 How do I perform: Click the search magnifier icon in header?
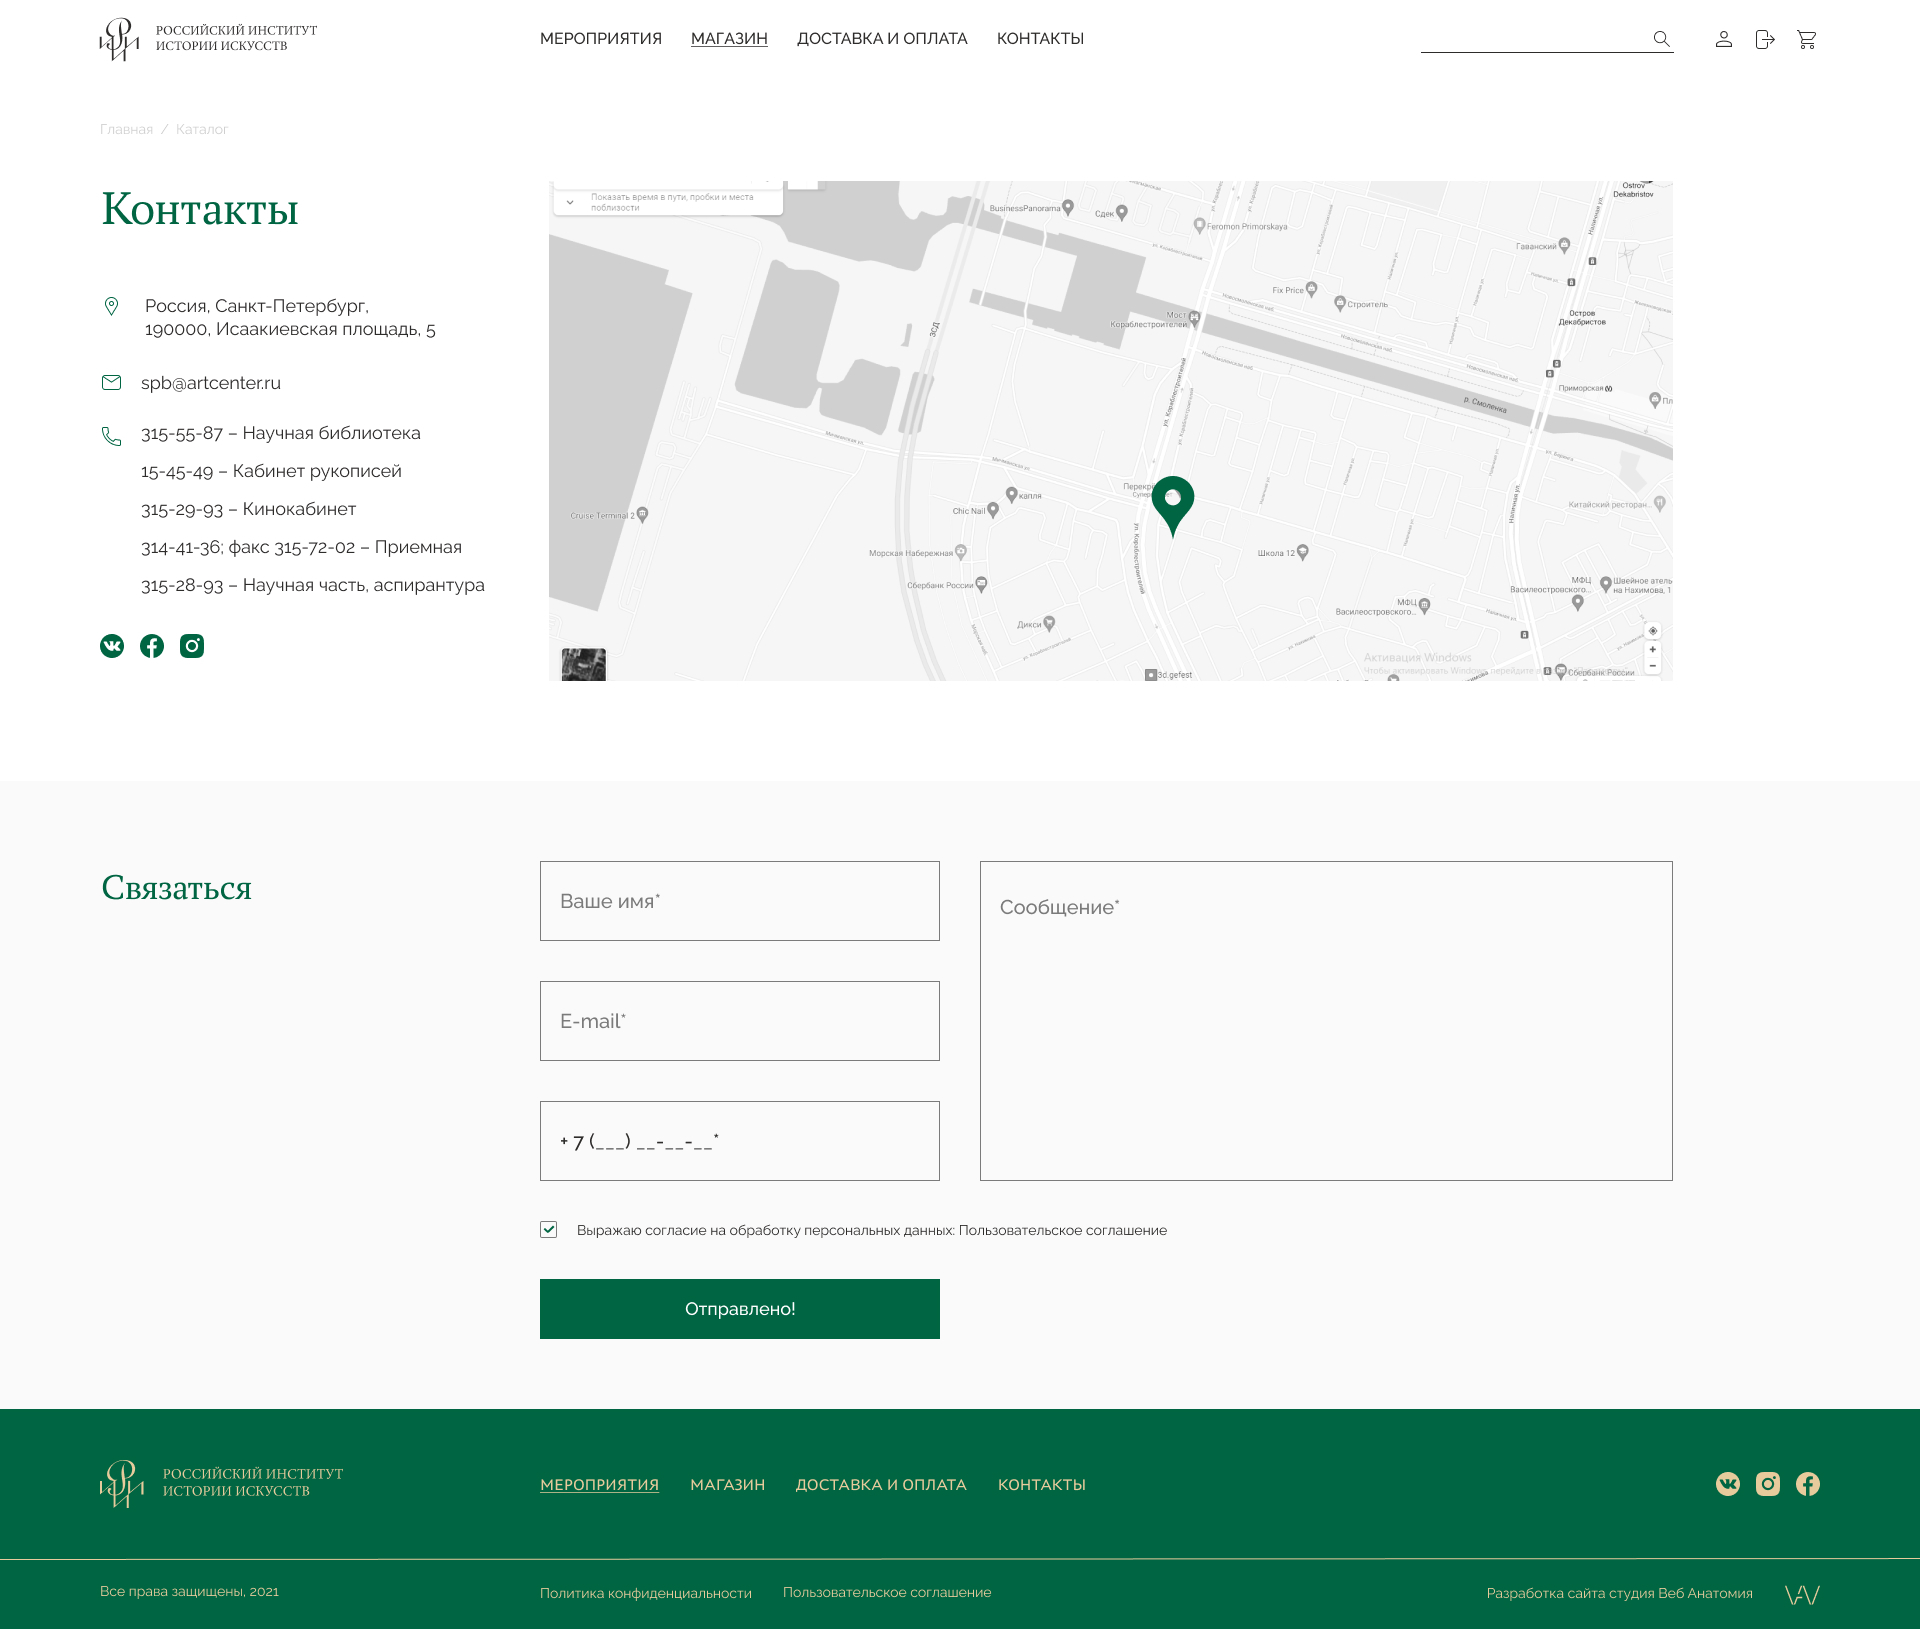pyautogui.click(x=1661, y=39)
